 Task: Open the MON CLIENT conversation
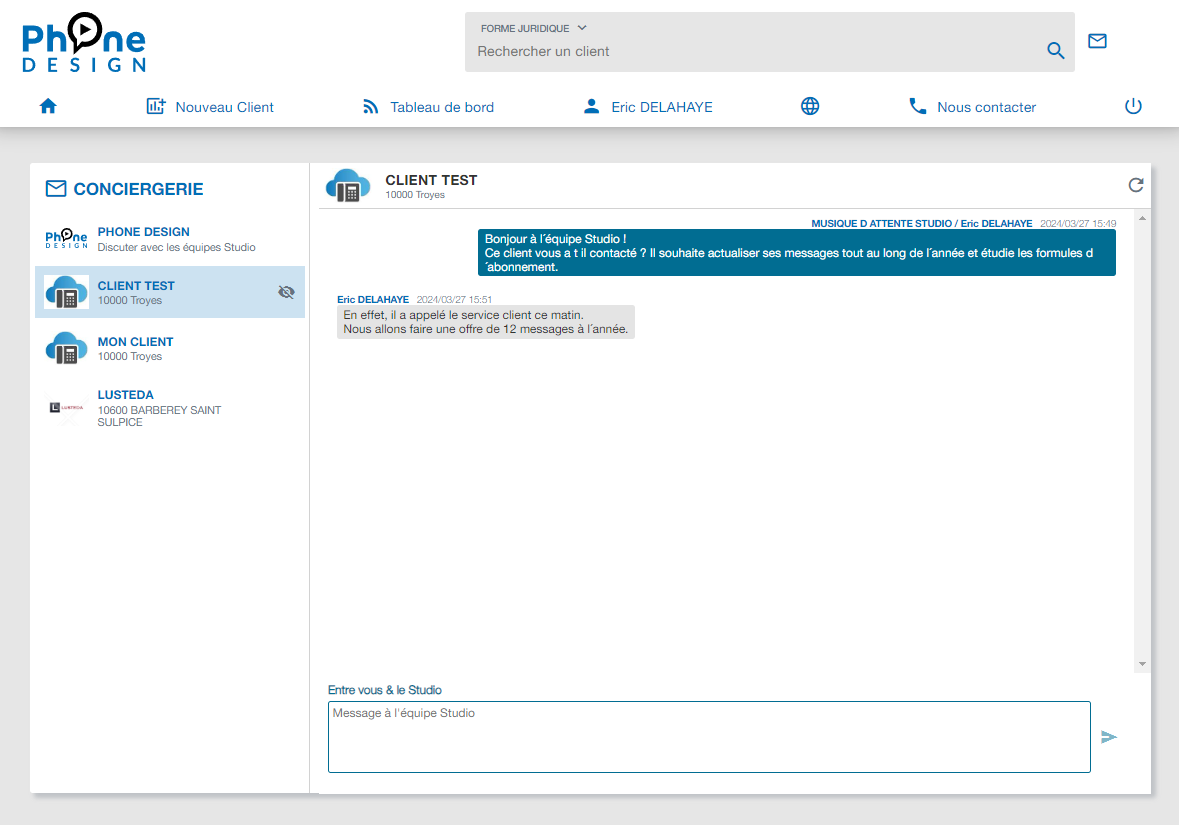coord(170,348)
